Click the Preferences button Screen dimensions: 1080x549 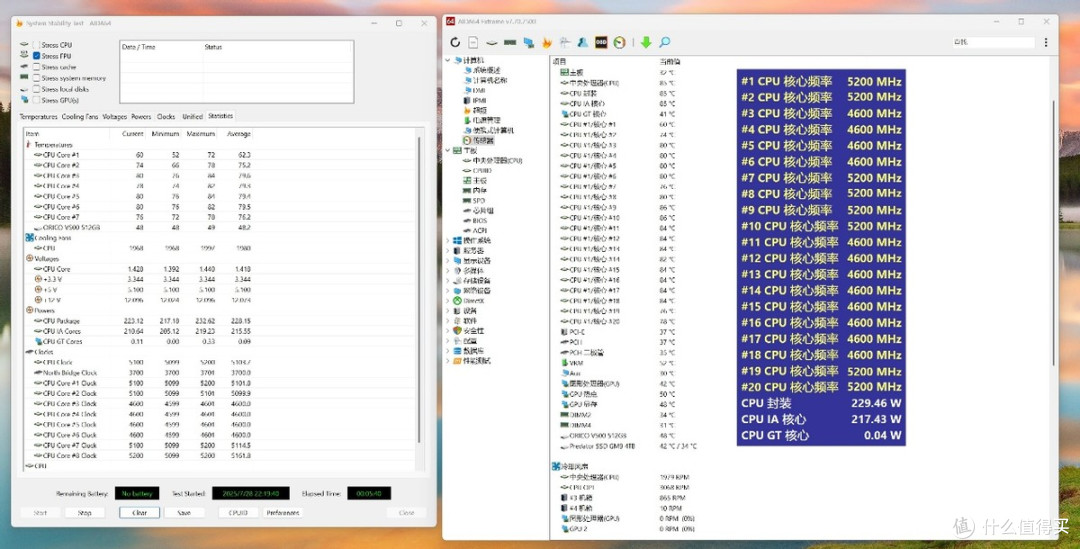point(283,512)
